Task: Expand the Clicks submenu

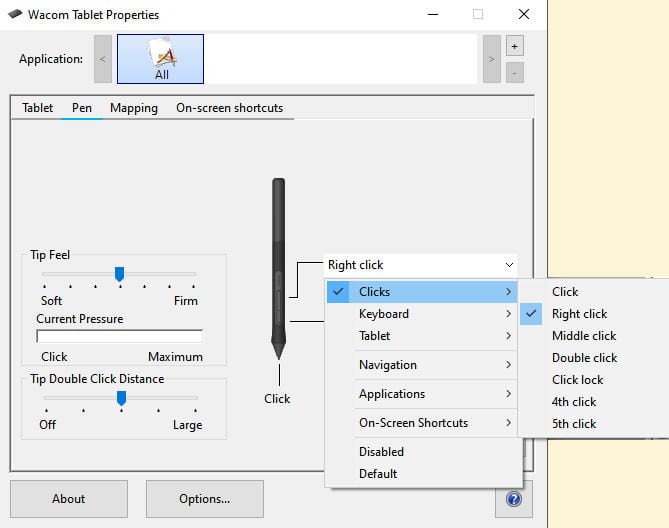Action: click(422, 292)
